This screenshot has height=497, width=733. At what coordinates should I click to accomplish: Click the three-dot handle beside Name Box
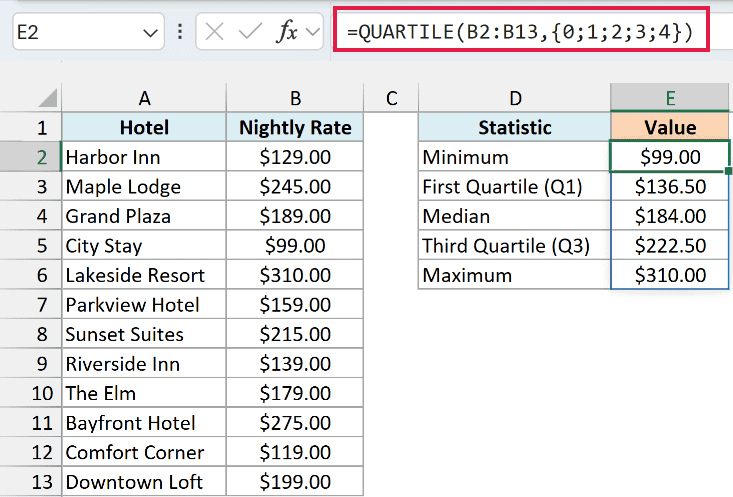click(x=180, y=32)
